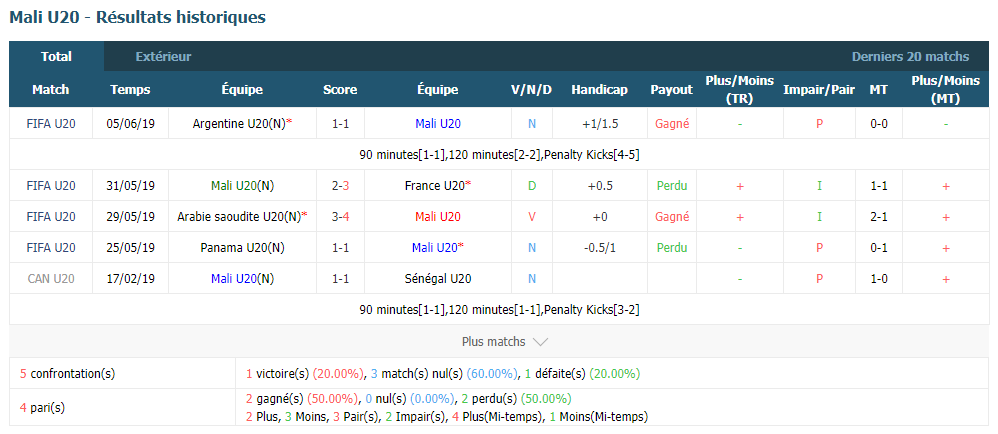Click the Penalty Kicks[3-2] detail line

[500, 310]
